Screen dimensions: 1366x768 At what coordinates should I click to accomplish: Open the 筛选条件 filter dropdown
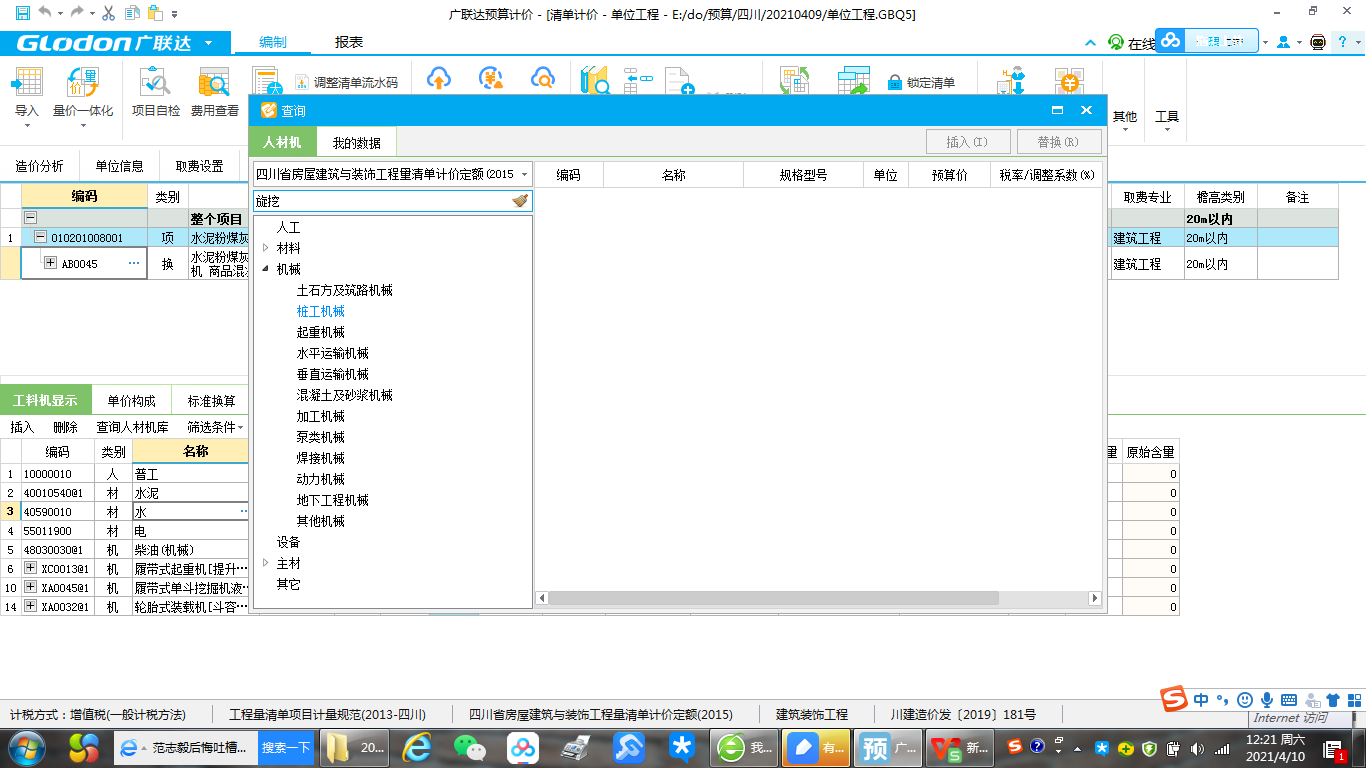click(x=215, y=427)
